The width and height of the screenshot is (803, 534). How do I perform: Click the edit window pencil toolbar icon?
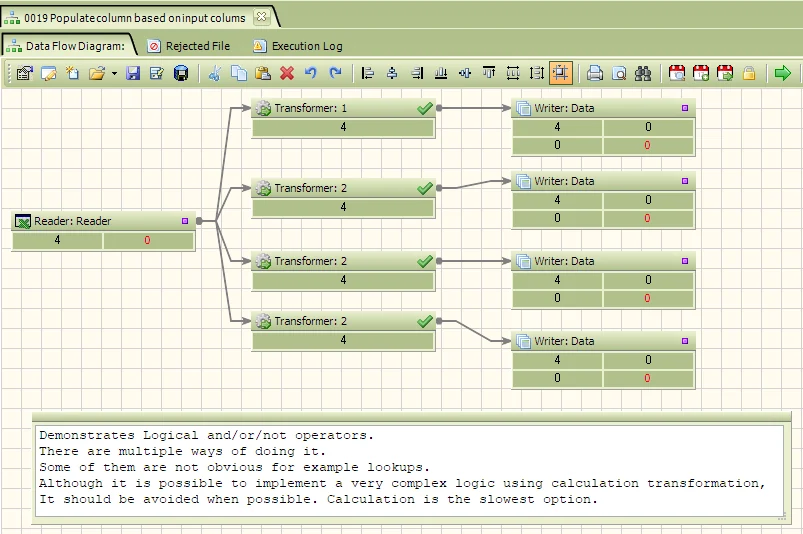pos(49,74)
